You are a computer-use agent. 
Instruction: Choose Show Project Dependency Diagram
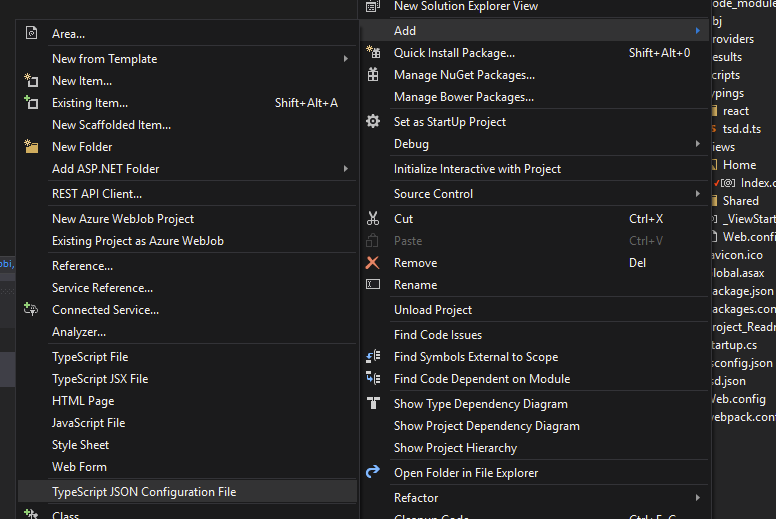tap(534, 425)
